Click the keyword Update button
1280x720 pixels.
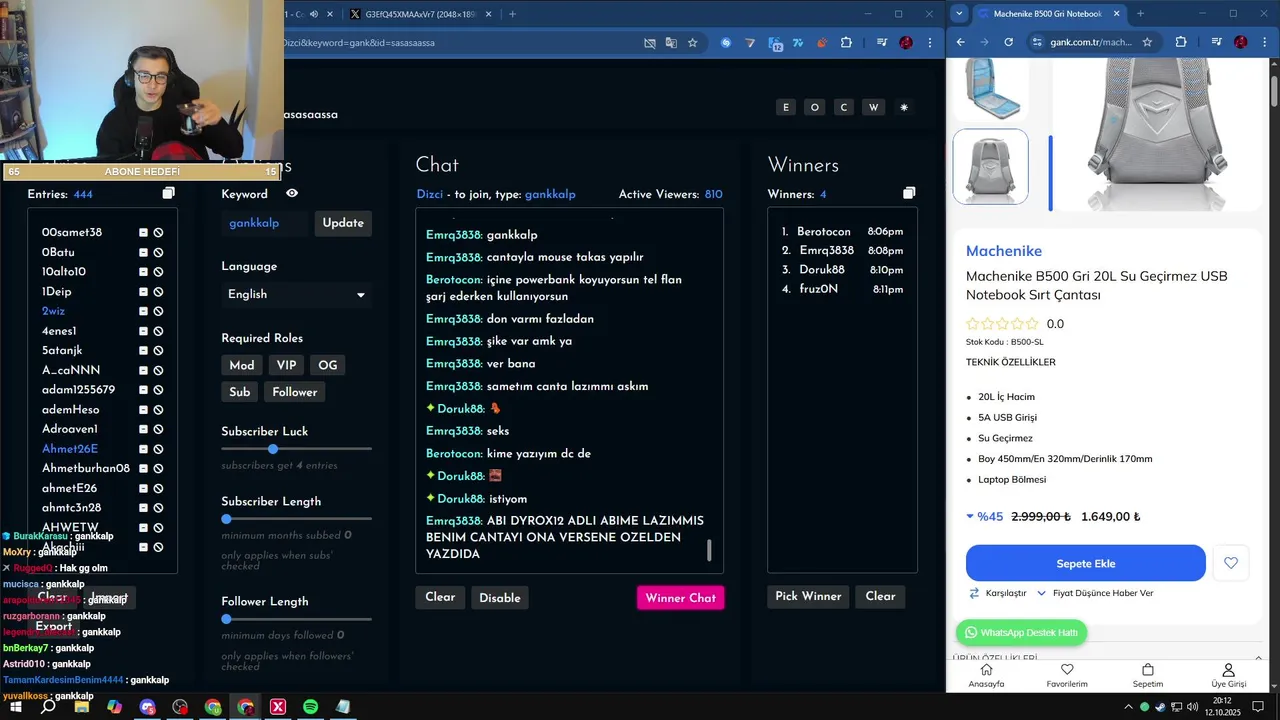343,223
